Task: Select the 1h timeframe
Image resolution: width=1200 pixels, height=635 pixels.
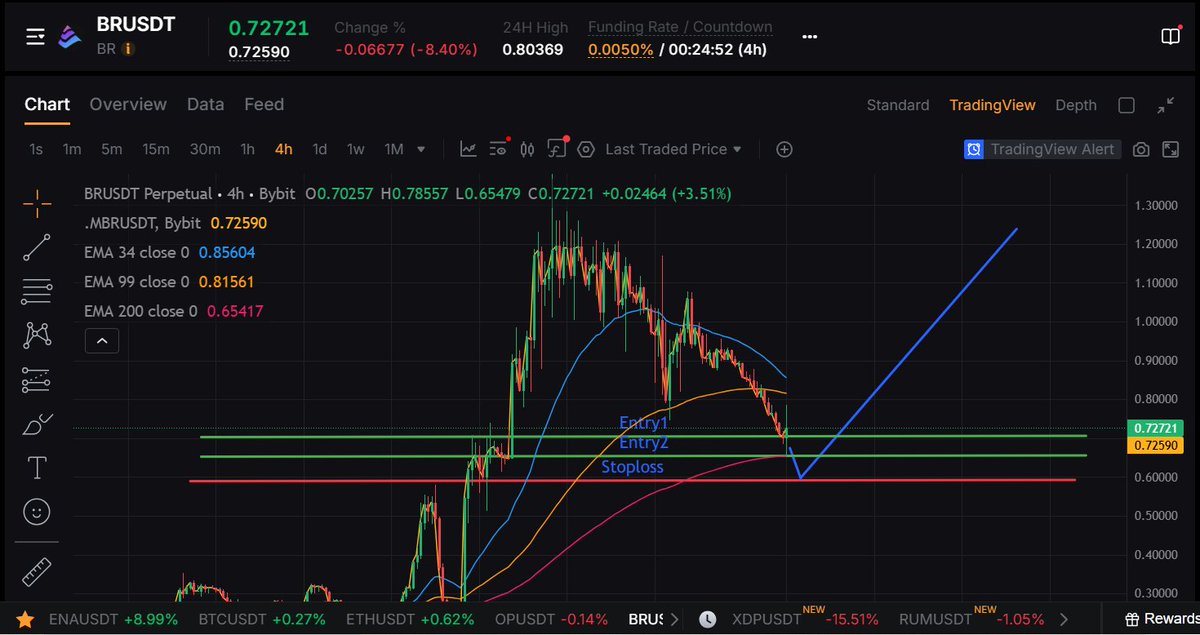Action: (247, 149)
